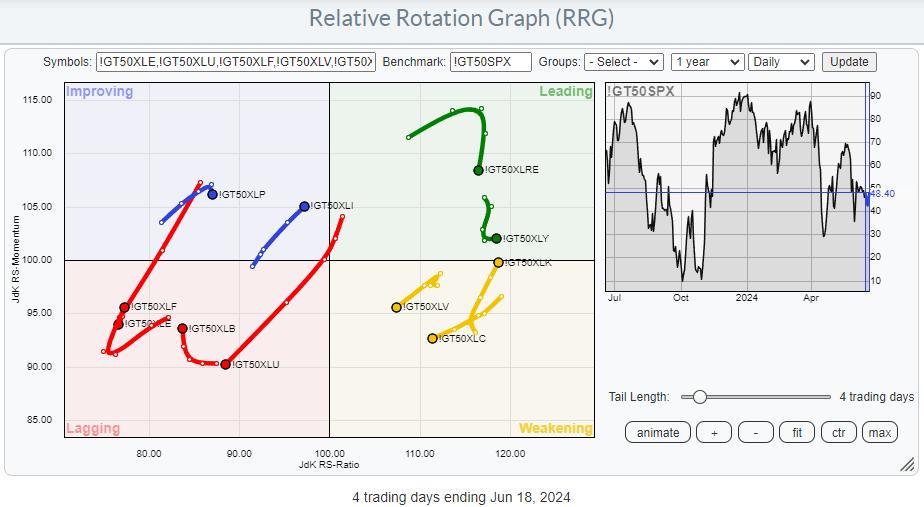Screen dimensions: 924x507
Task: Select the !GT50XLC yellow data point
Action: click(x=432, y=338)
